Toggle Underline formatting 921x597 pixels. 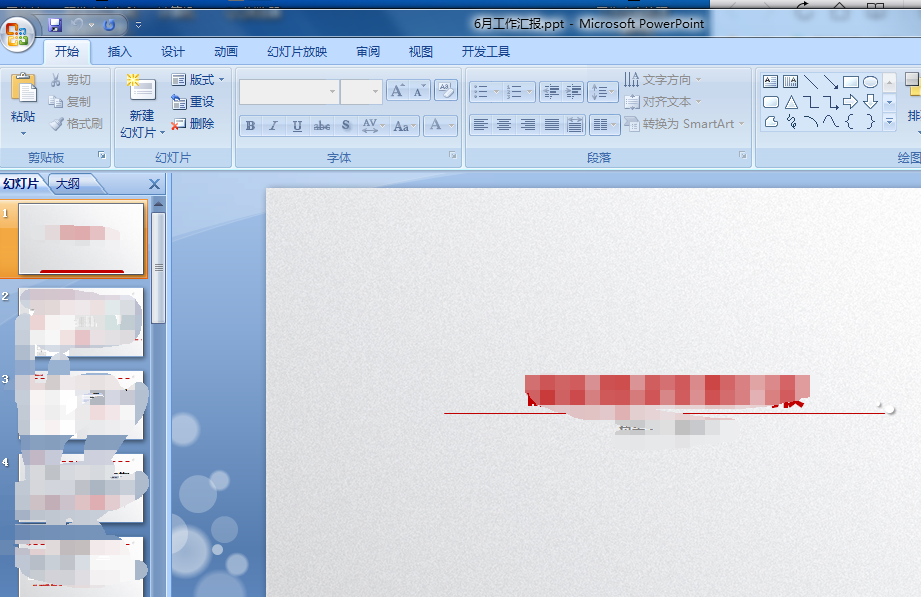[297, 126]
